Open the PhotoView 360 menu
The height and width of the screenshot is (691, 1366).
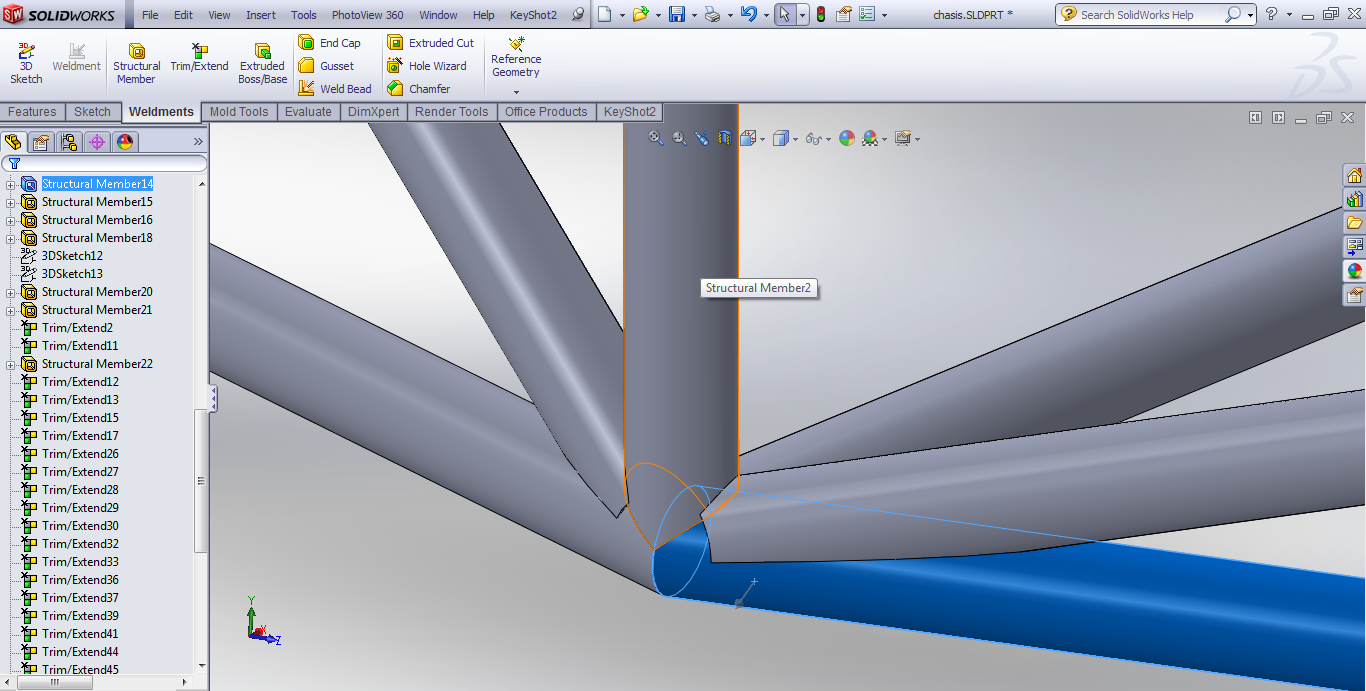[368, 15]
